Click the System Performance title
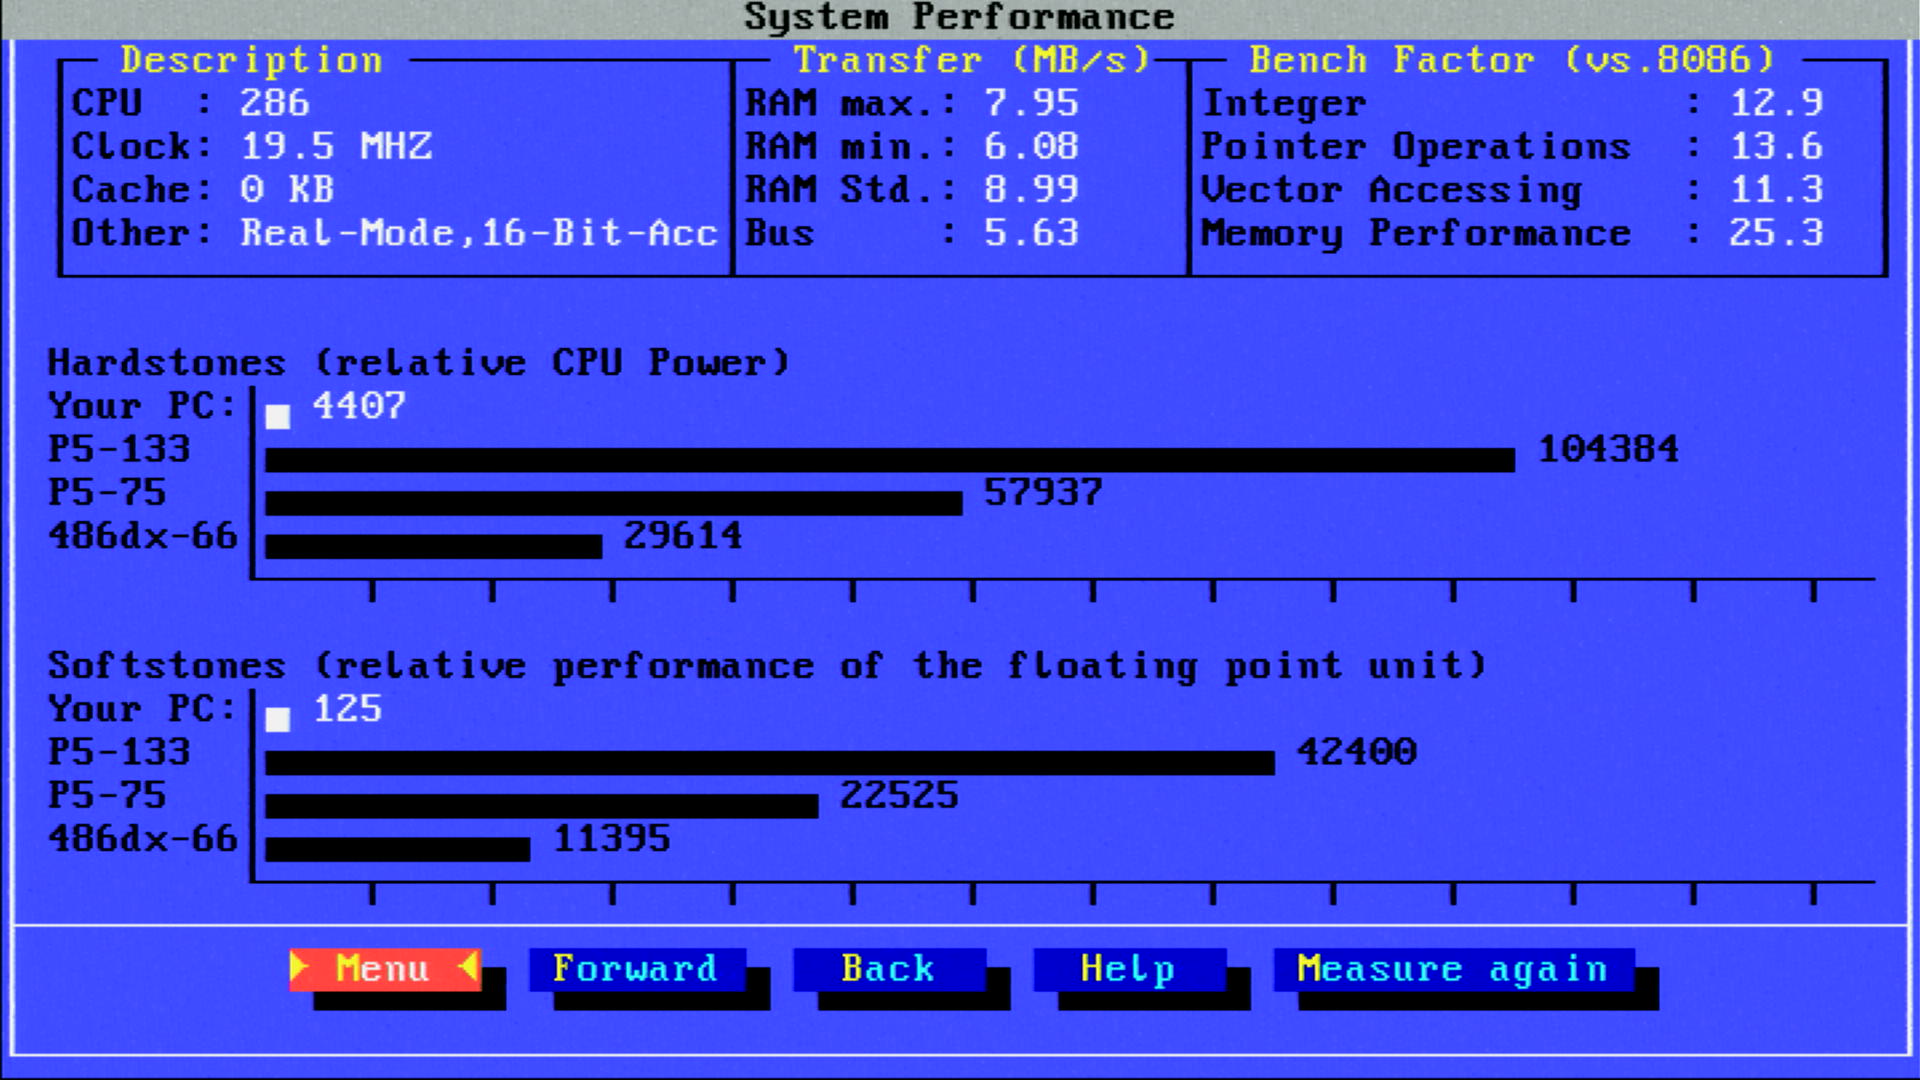This screenshot has width=1920, height=1080. (959, 18)
